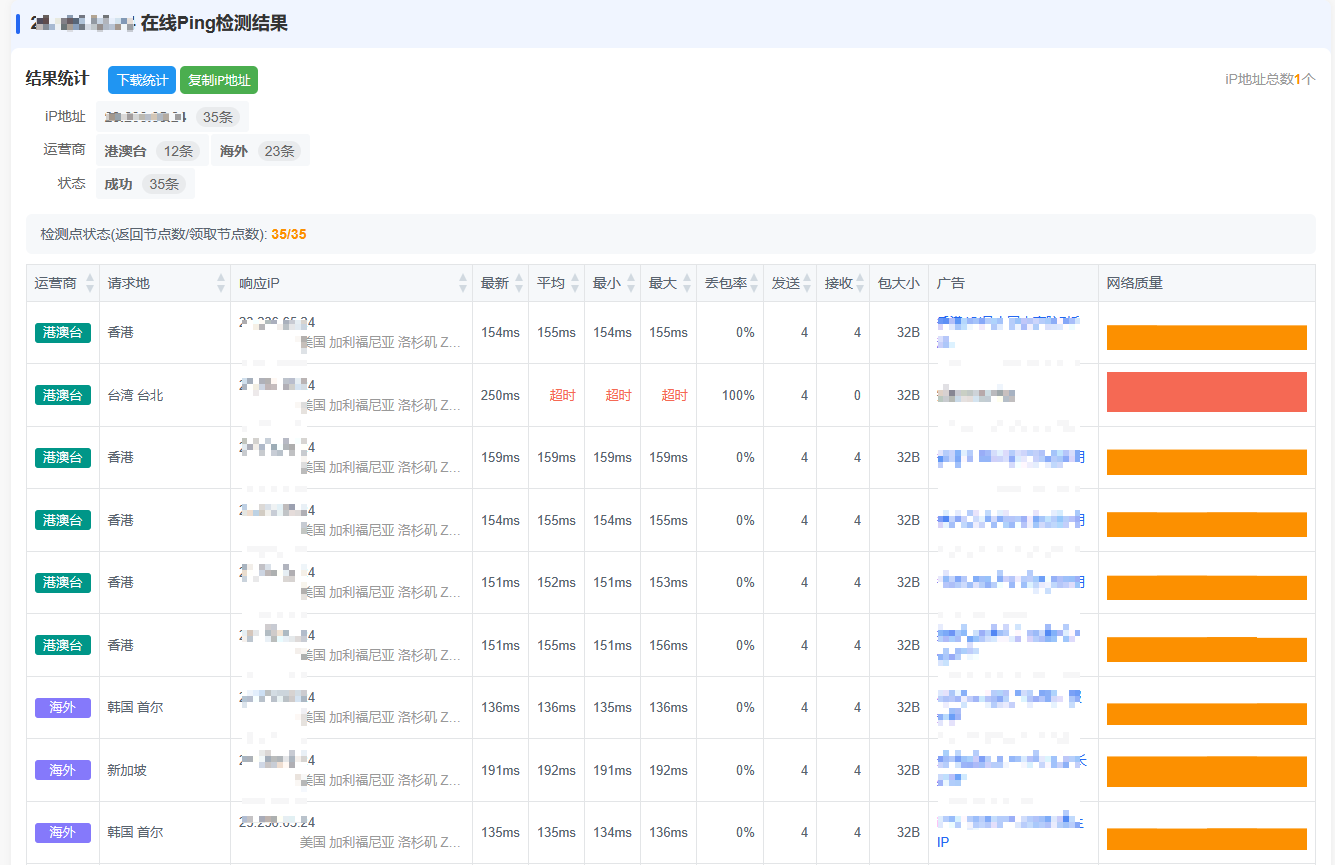Click the 0% loss value in 新加坡 row
1335x865 pixels.
(x=745, y=770)
